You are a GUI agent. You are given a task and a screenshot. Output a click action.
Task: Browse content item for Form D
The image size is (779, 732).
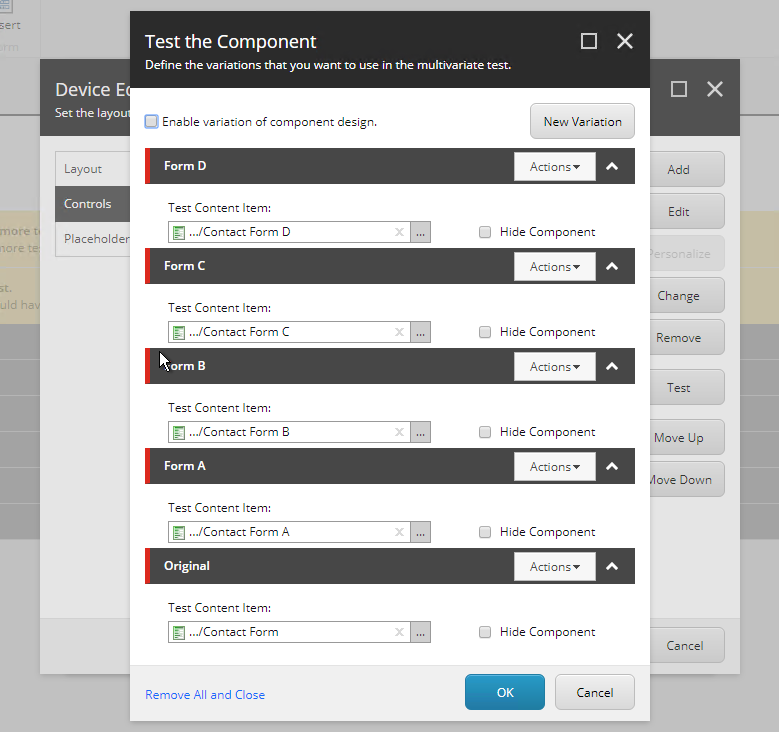point(421,232)
